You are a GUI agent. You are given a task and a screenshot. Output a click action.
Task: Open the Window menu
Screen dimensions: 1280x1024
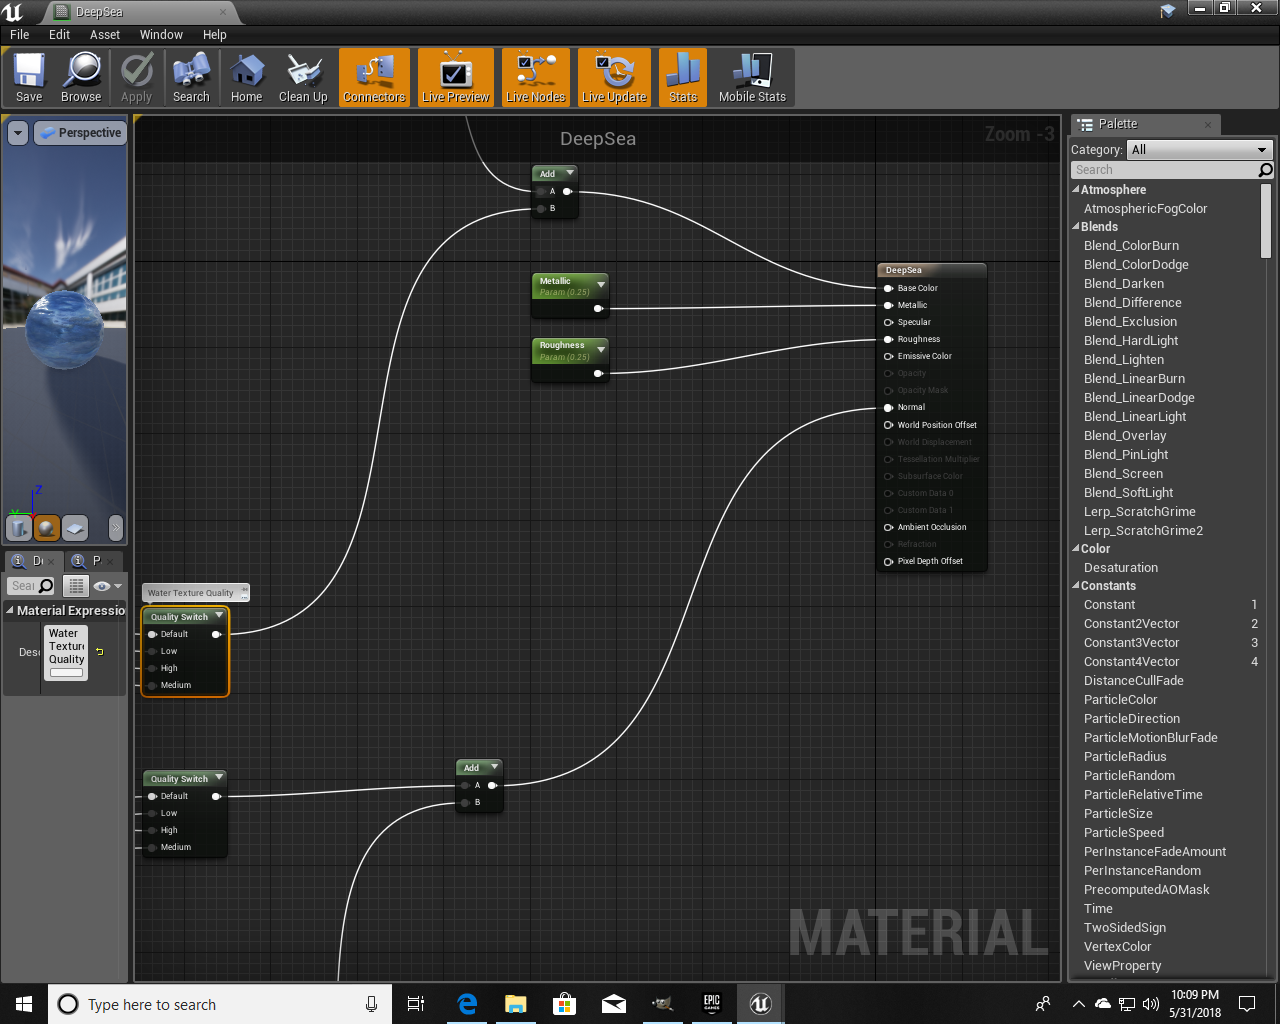coord(161,34)
